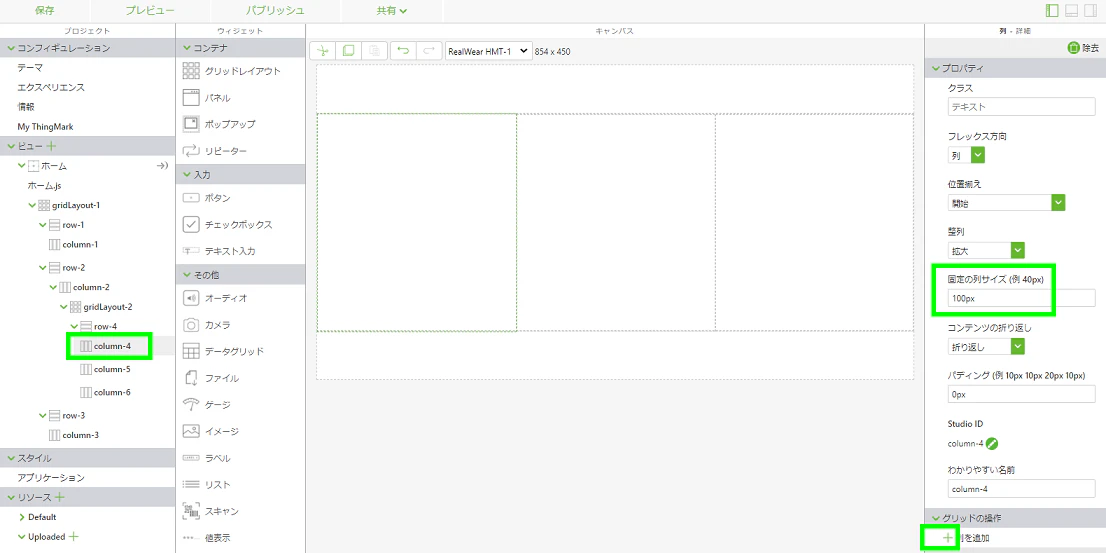Undo the last canvas action
Viewport: 1106px width, 553px height.
pos(403,51)
